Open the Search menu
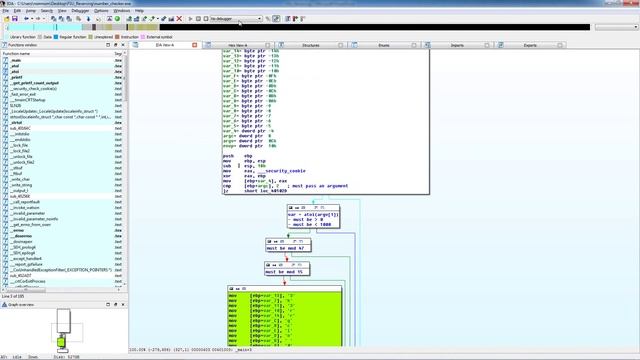The image size is (640, 360). [x=47, y=11]
